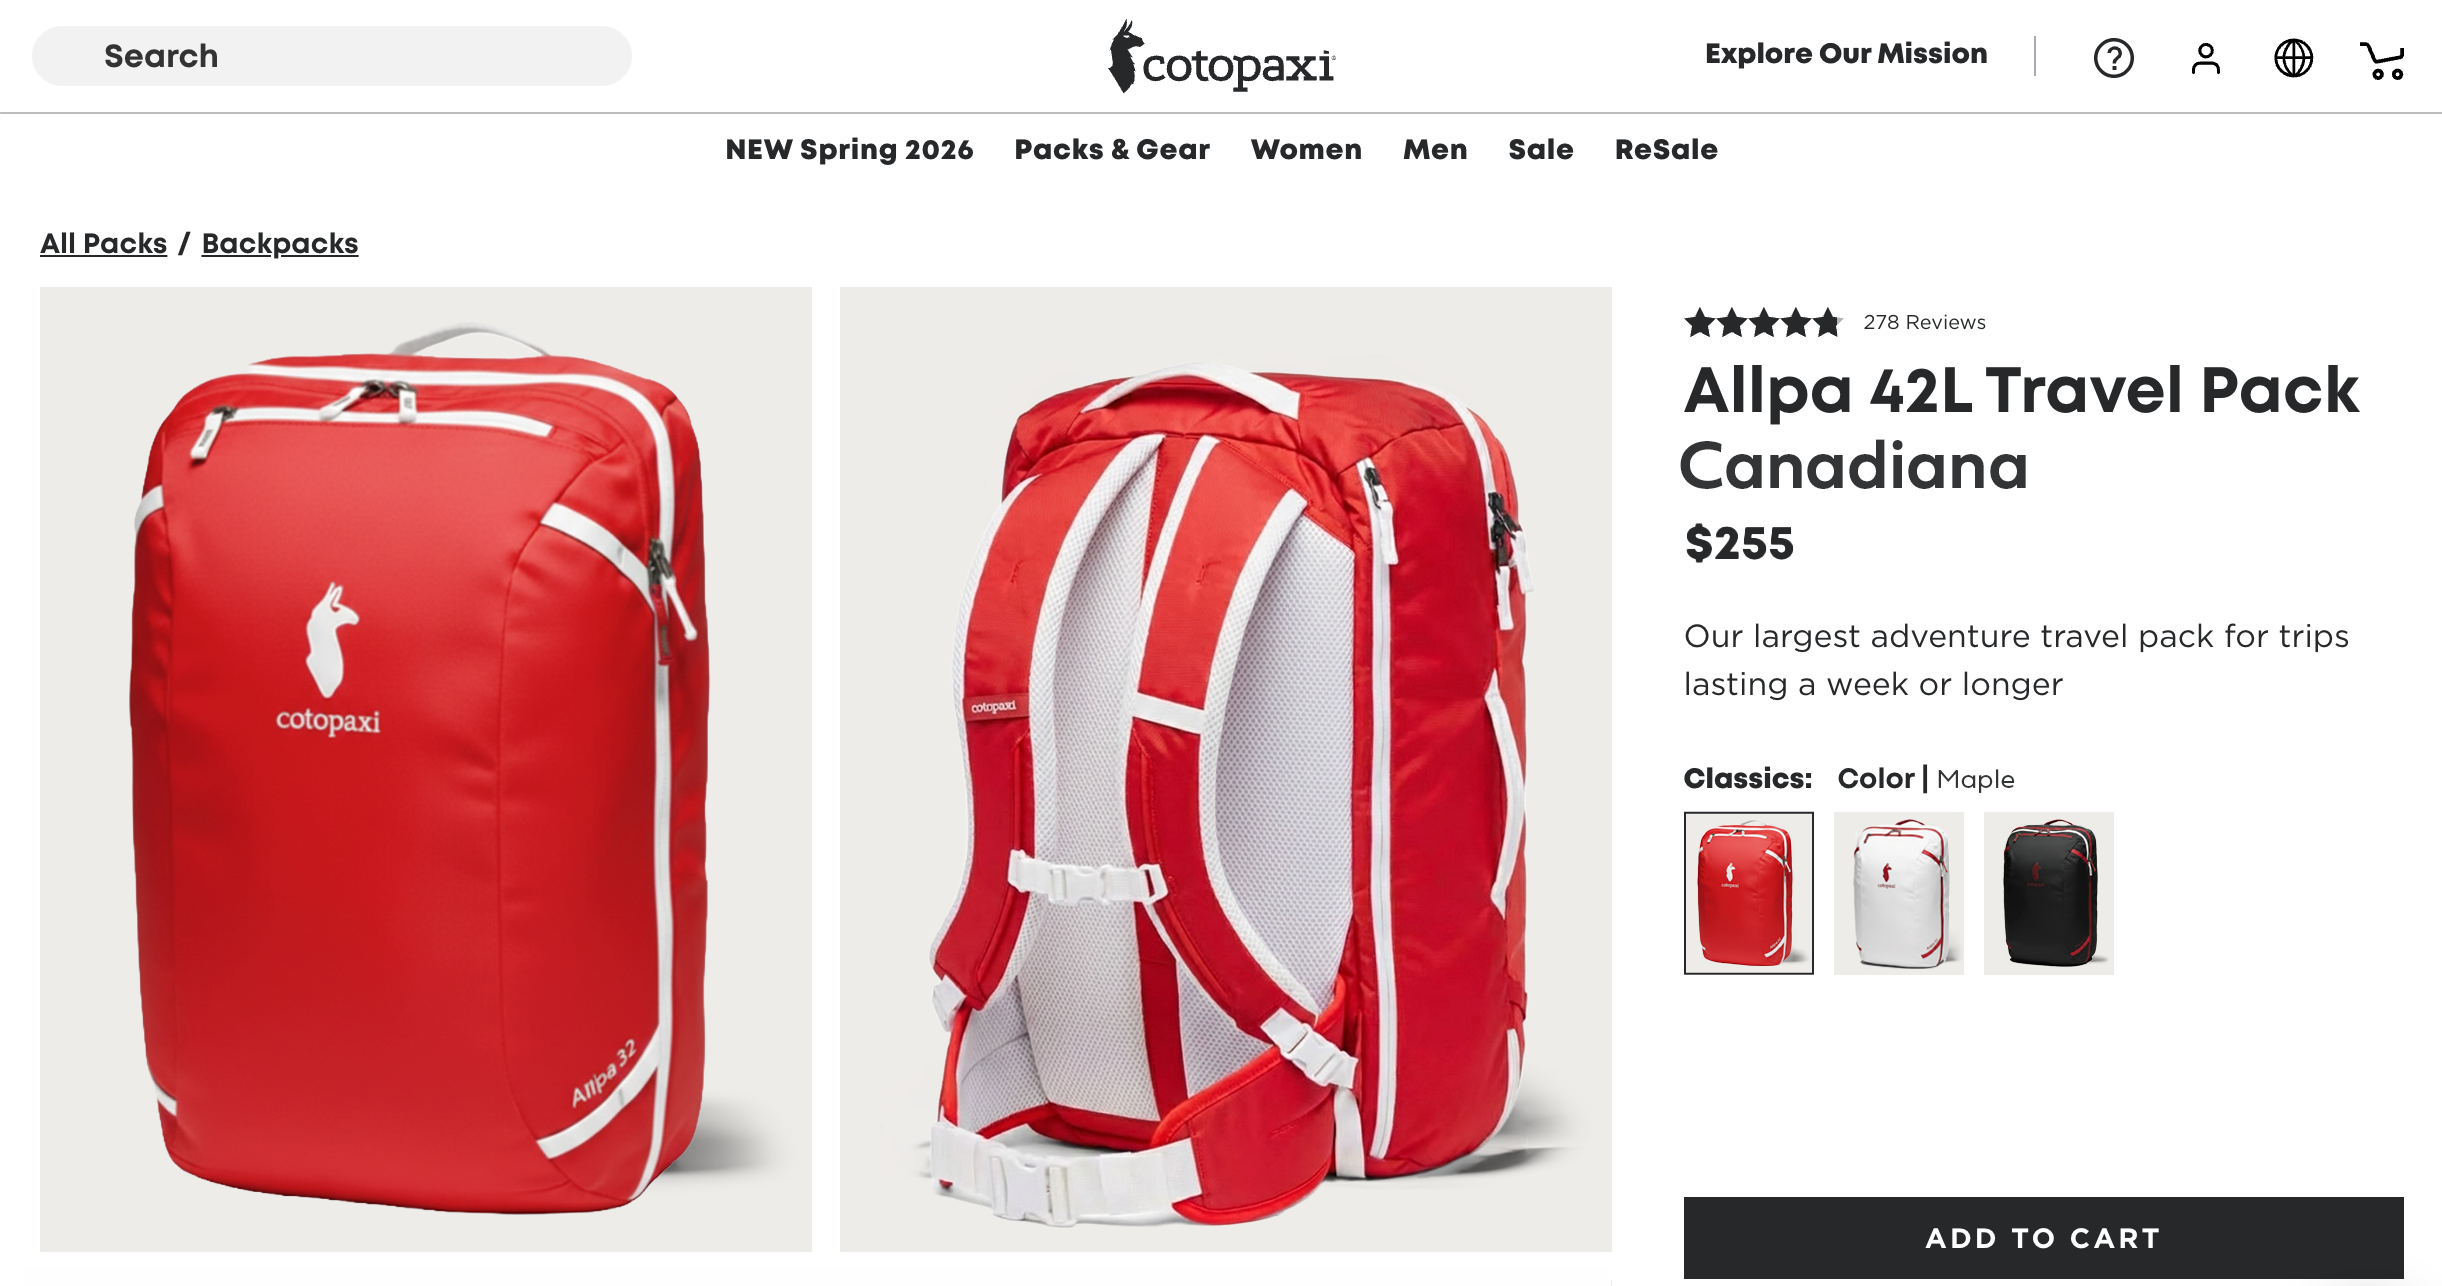Open the Women menu

(1306, 150)
